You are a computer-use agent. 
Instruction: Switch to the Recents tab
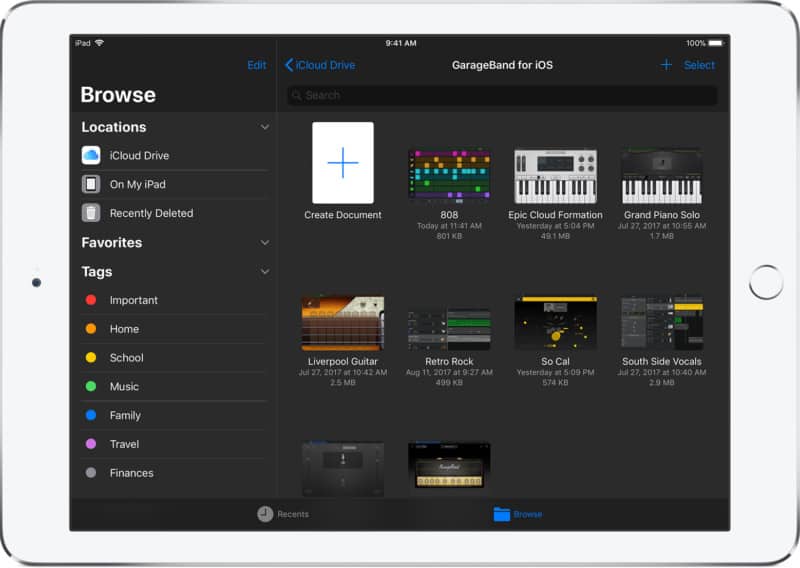pyautogui.click(x=283, y=514)
